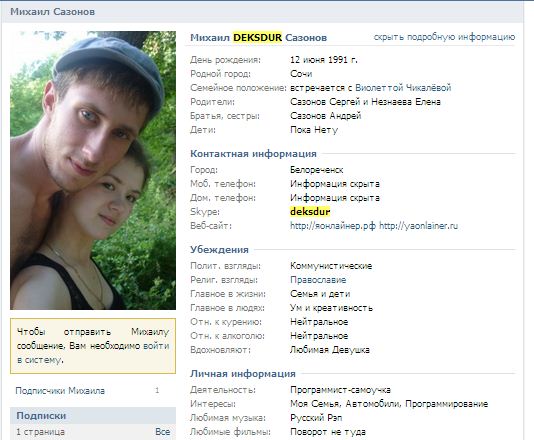
Task: Click 'скрыть подробную информацию' link
Action: (x=444, y=37)
